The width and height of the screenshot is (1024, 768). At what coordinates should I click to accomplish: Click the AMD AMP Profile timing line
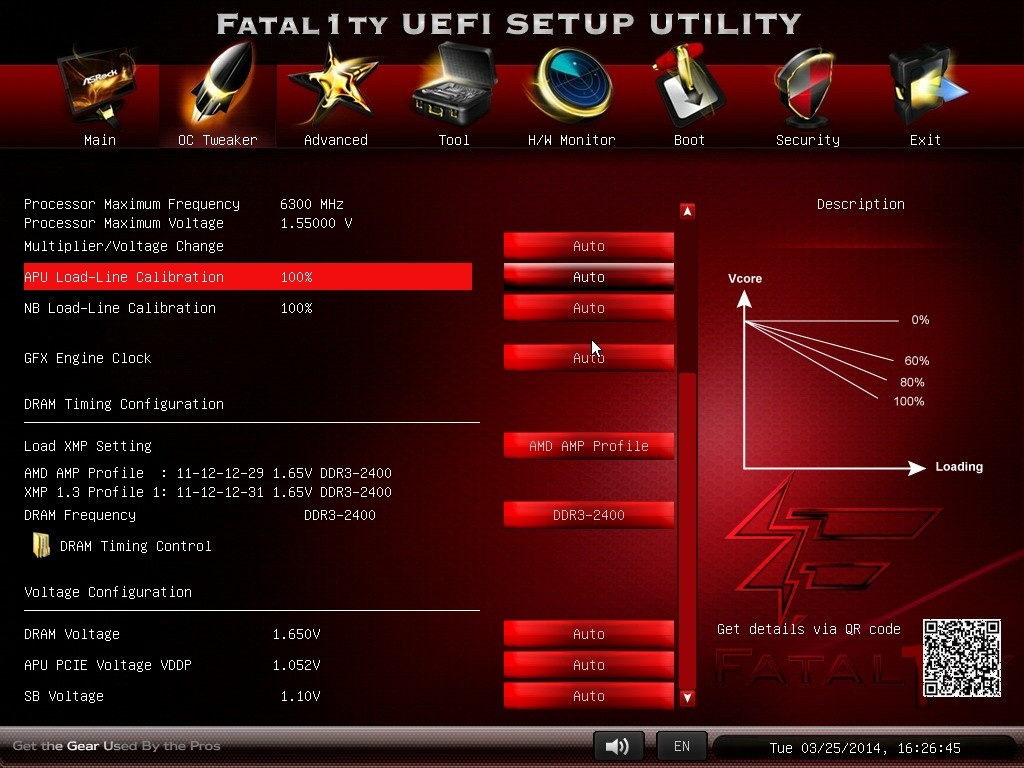point(208,473)
